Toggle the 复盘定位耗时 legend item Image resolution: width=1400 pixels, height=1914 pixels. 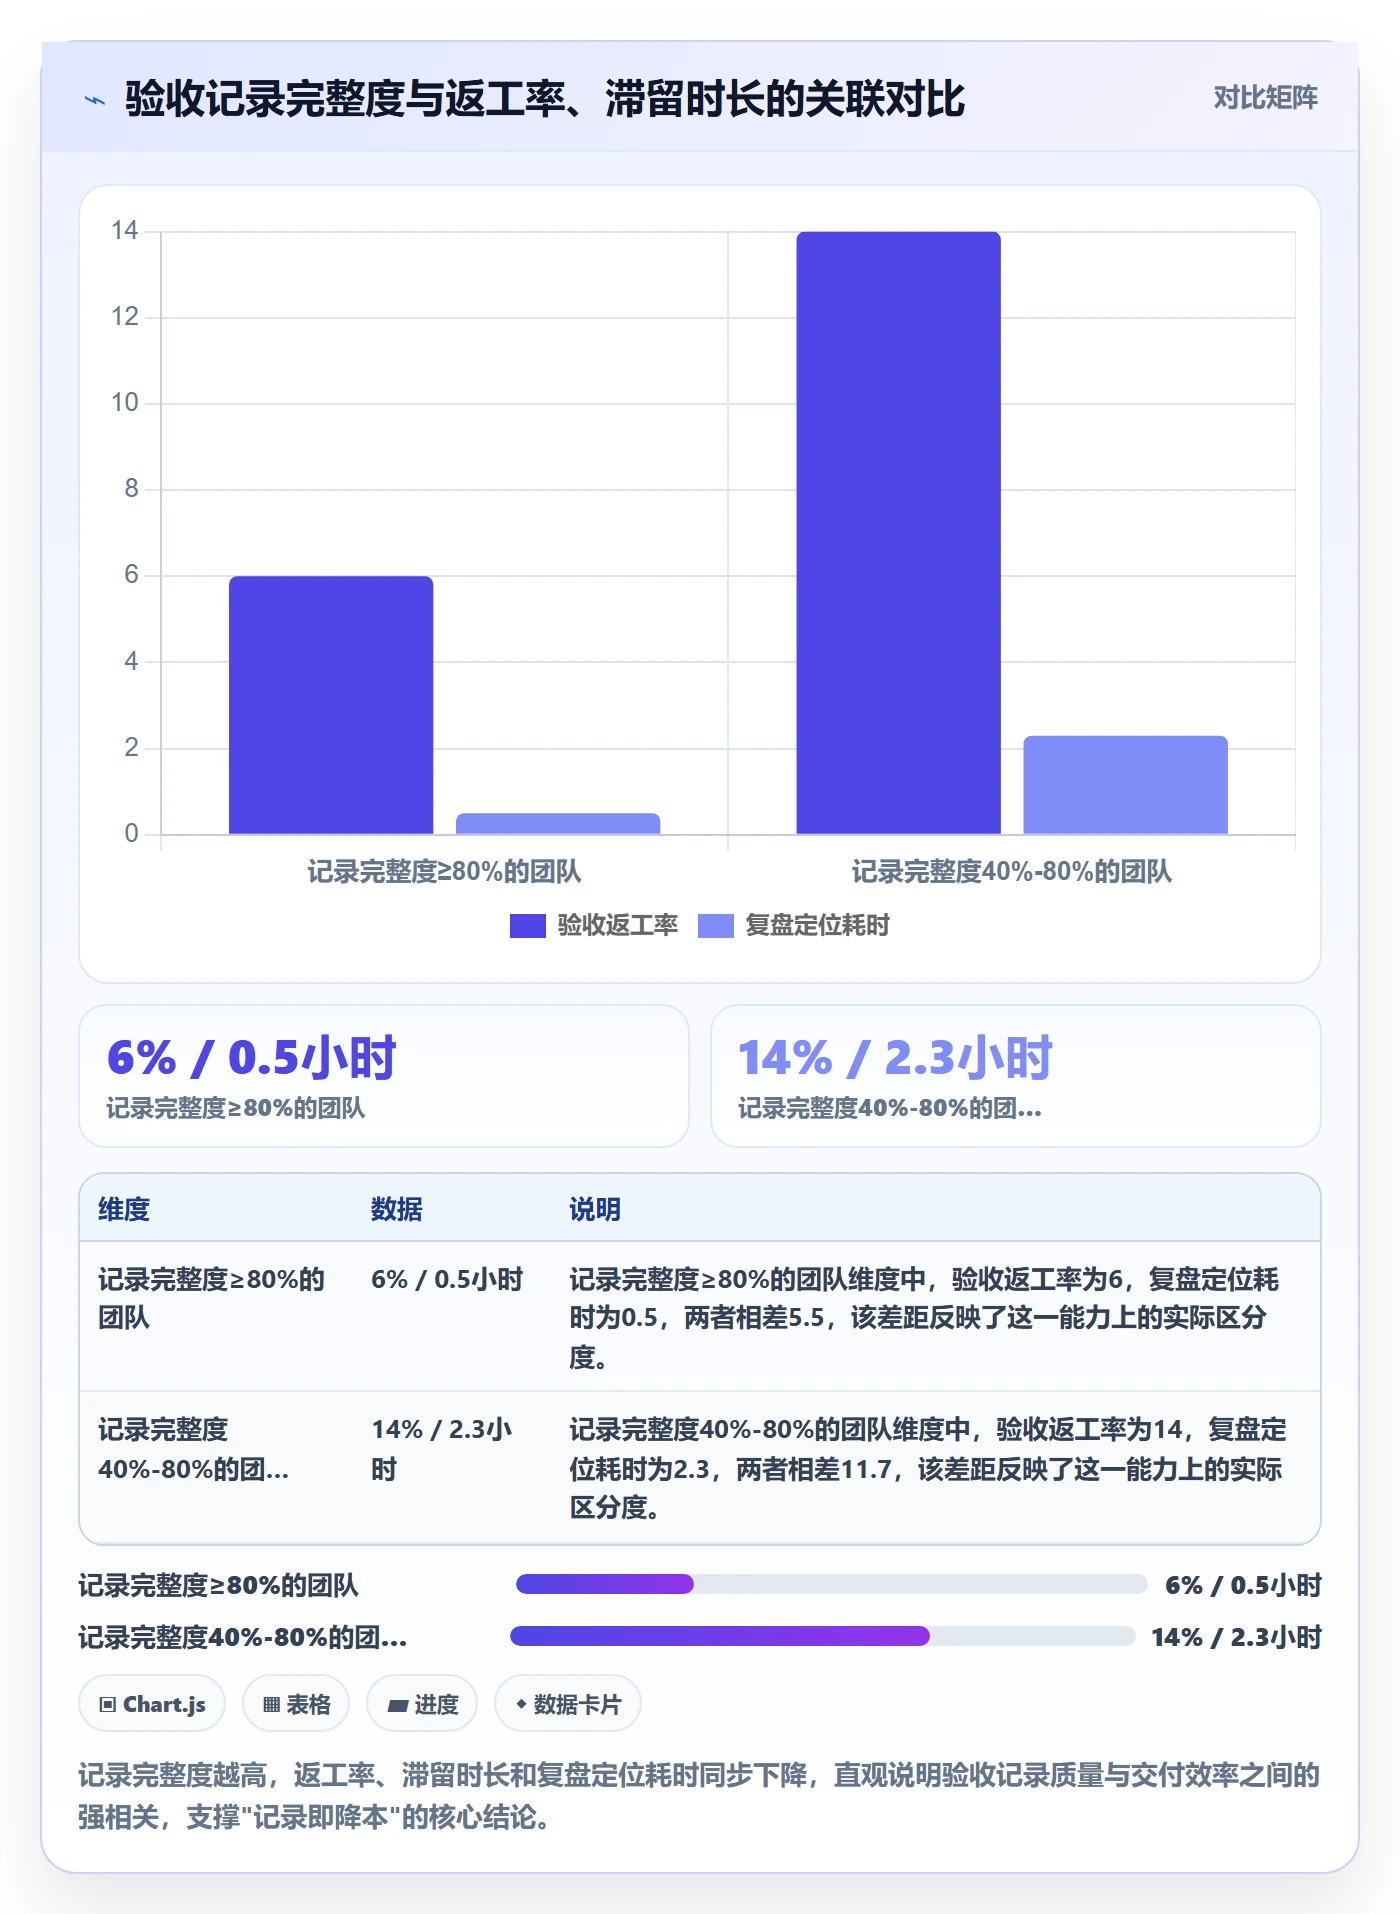pyautogui.click(x=794, y=925)
